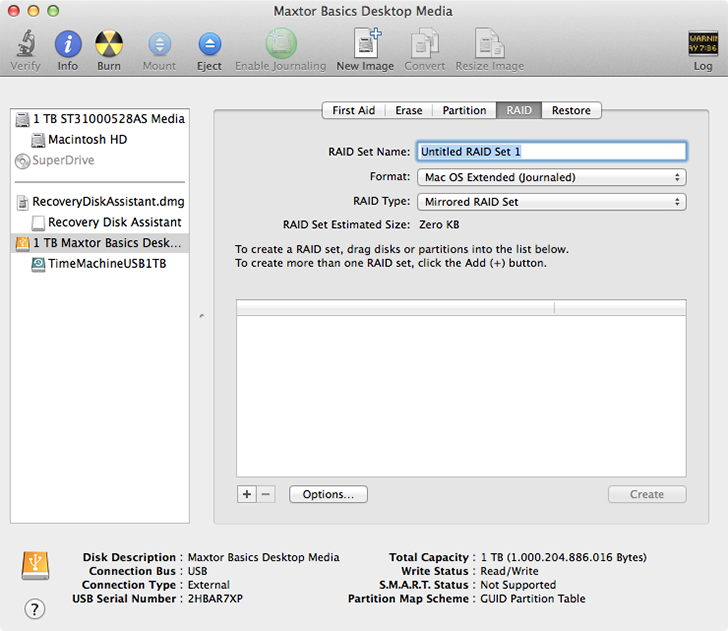728x631 pixels.
Task: Click the Enable Journaling toolbar icon
Action: 281,44
